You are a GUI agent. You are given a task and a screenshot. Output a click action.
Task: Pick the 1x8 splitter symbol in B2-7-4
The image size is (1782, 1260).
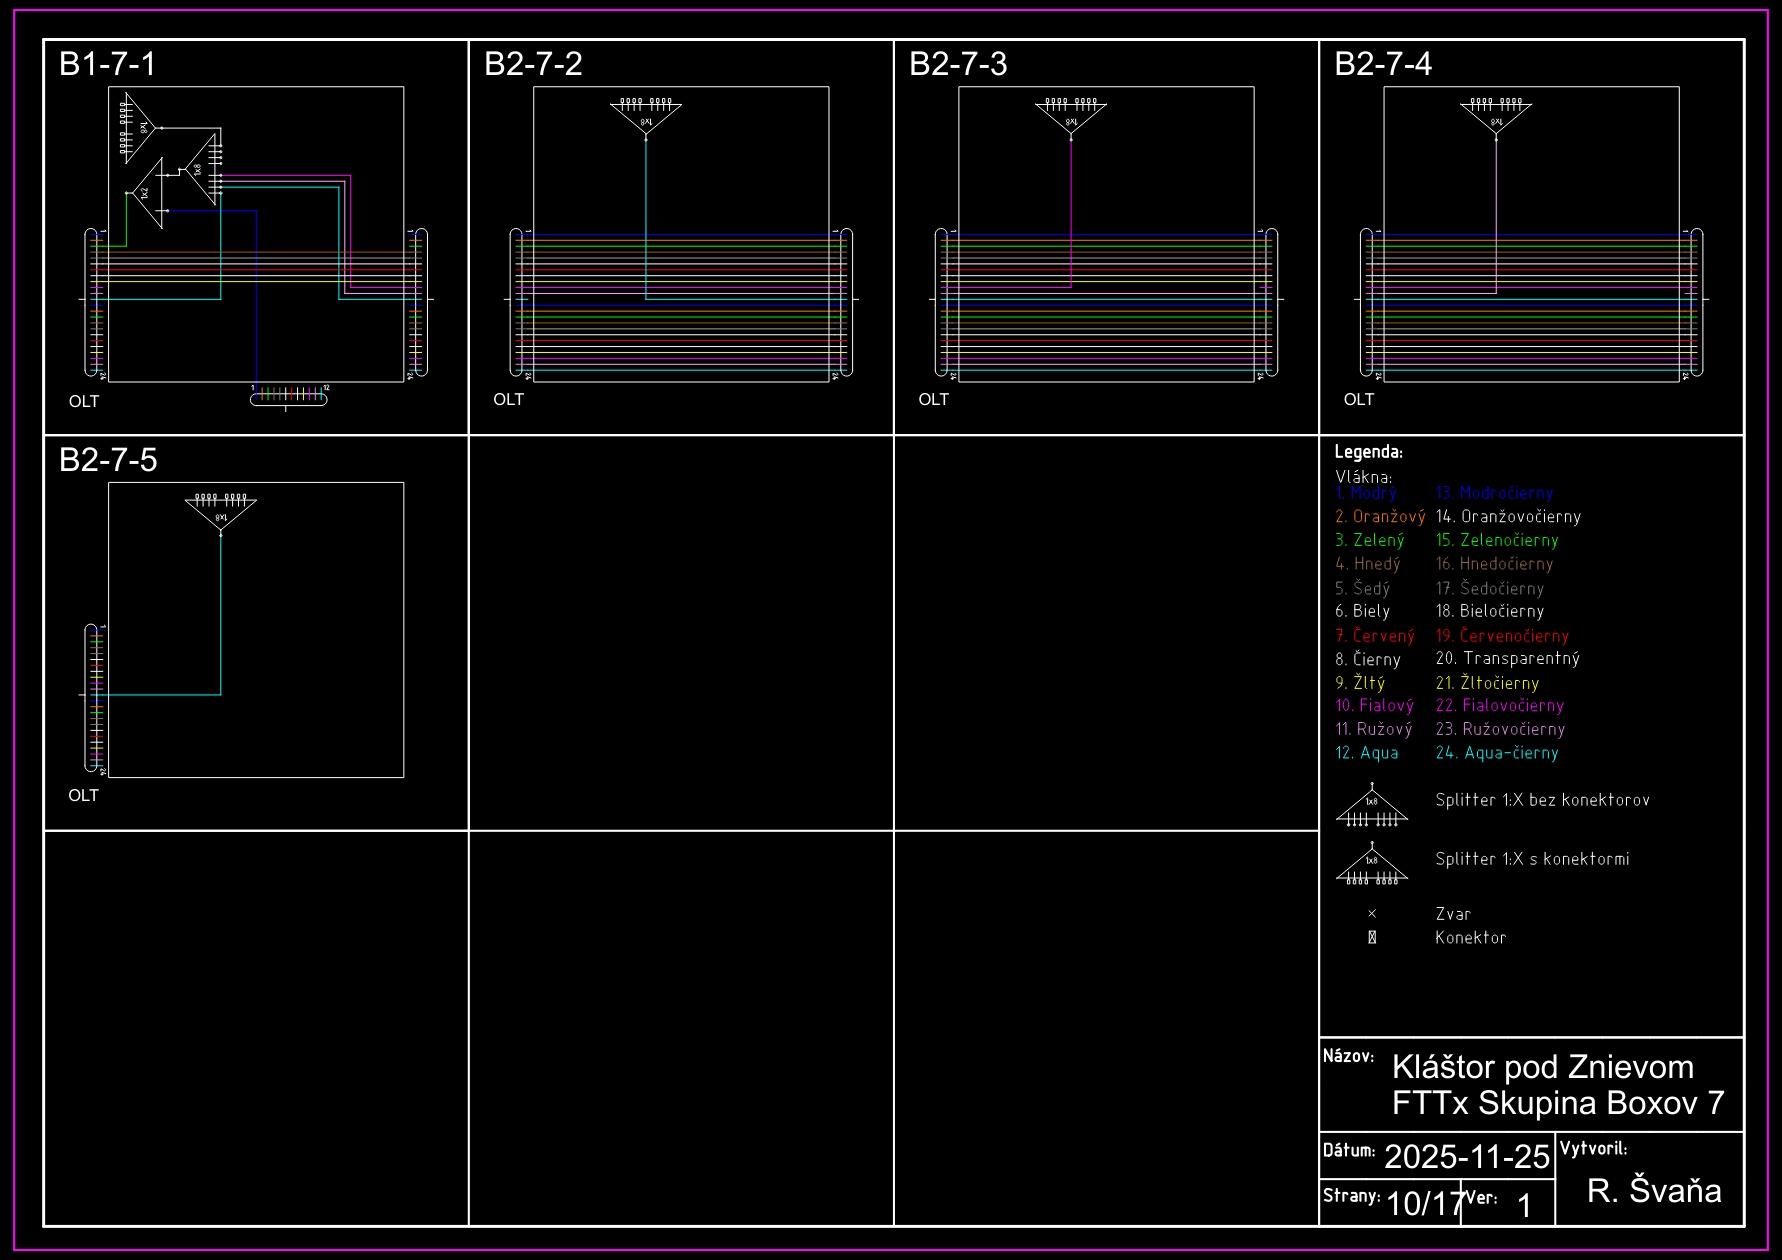pos(1496,116)
